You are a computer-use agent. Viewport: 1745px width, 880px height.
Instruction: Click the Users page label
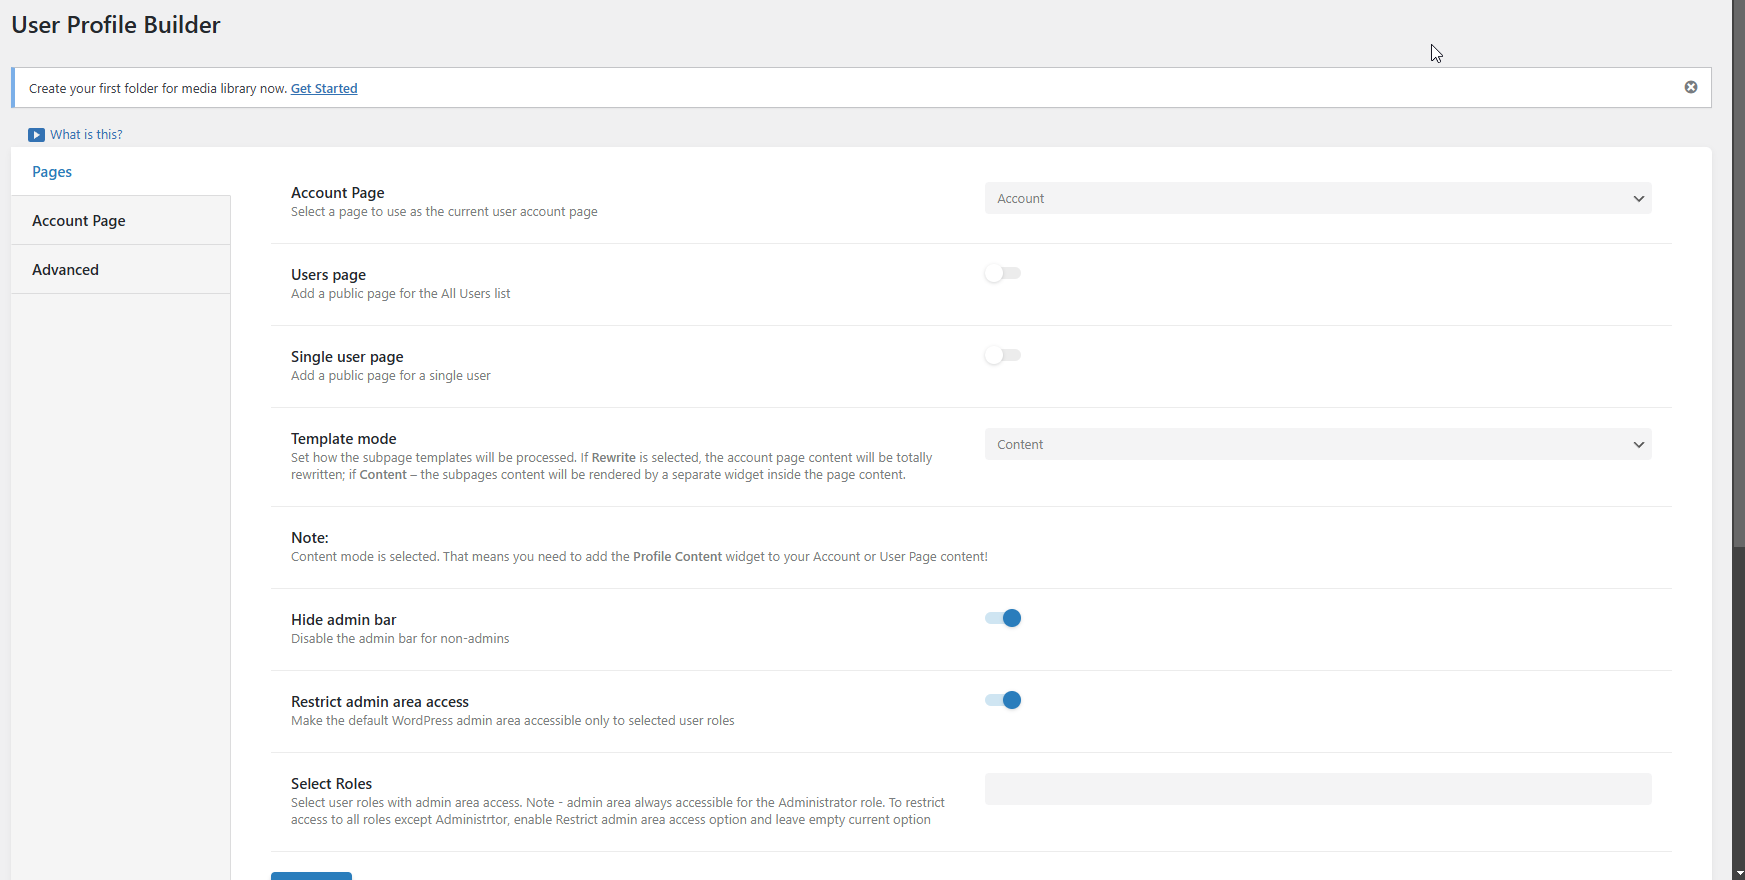[328, 275]
